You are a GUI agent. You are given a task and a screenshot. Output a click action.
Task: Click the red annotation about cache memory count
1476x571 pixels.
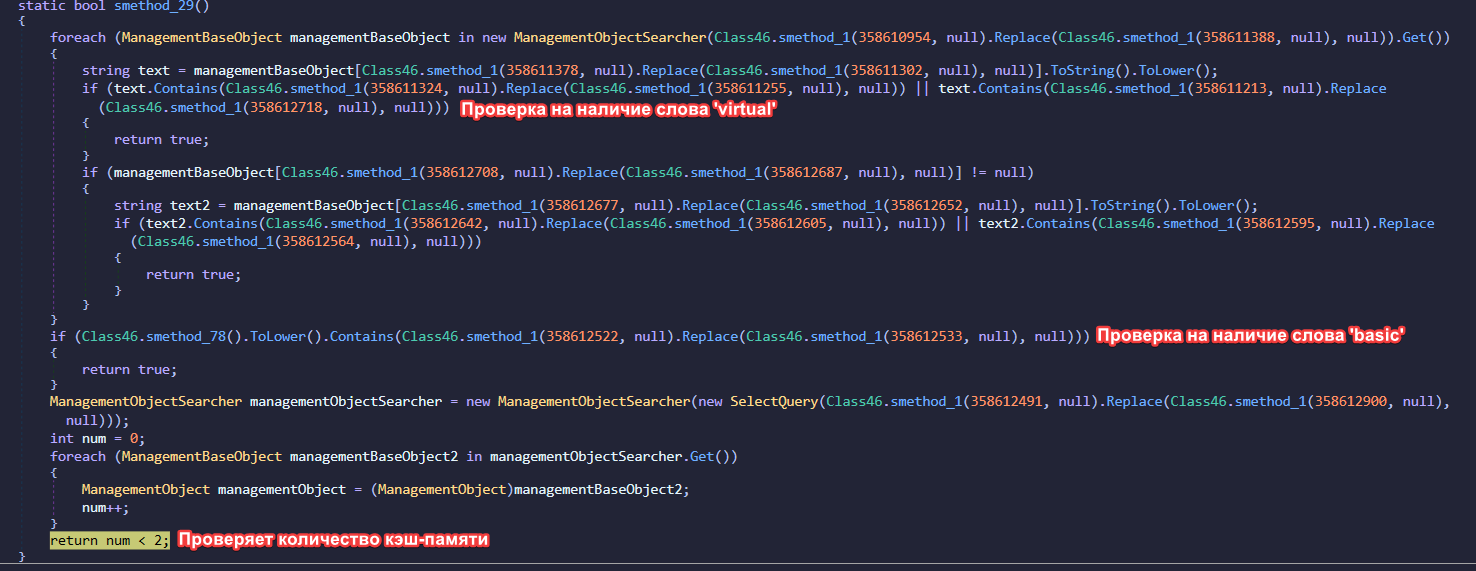click(334, 540)
